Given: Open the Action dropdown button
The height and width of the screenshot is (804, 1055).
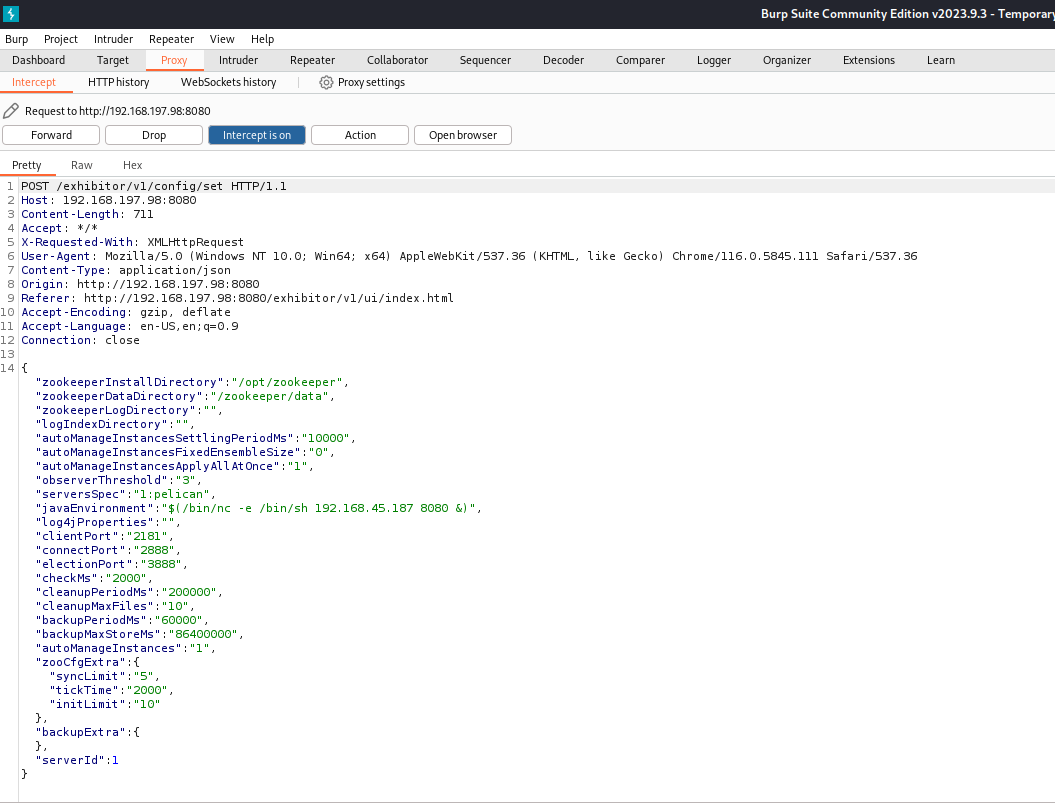Looking at the screenshot, I should (360, 135).
